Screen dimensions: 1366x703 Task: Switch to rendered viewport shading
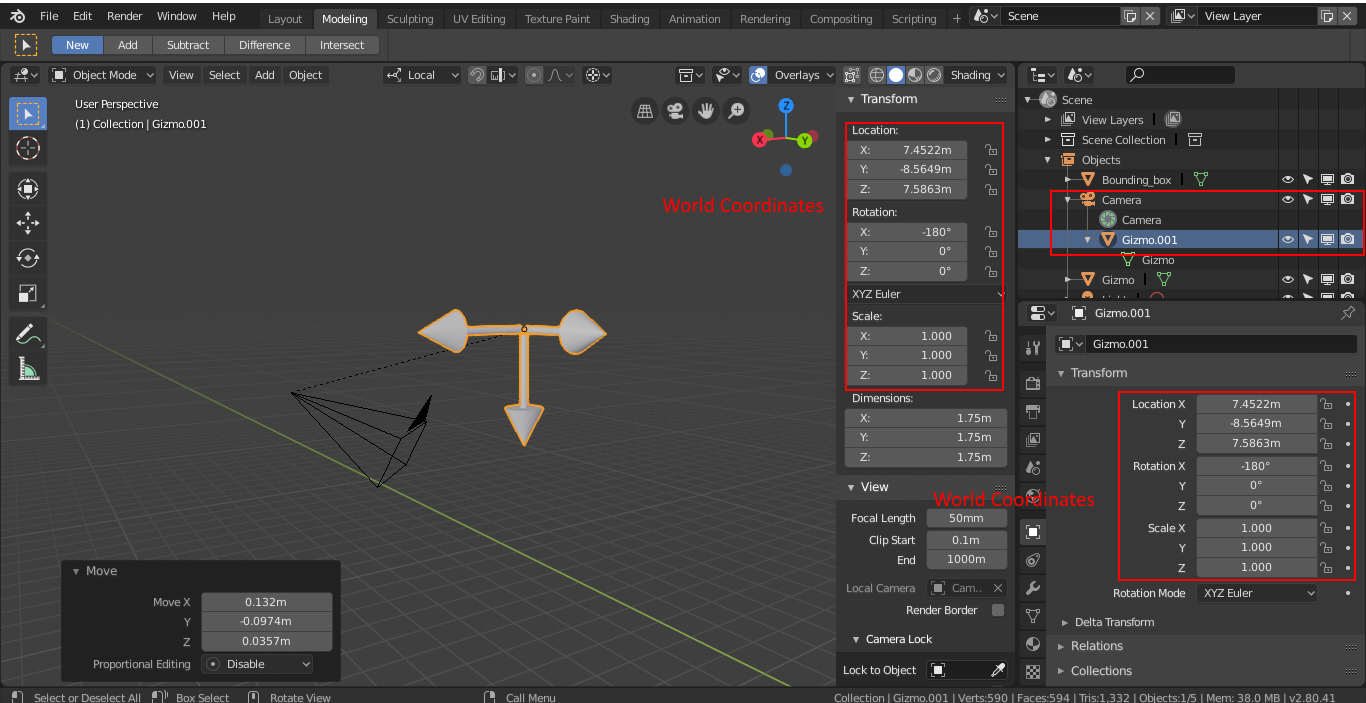click(934, 75)
